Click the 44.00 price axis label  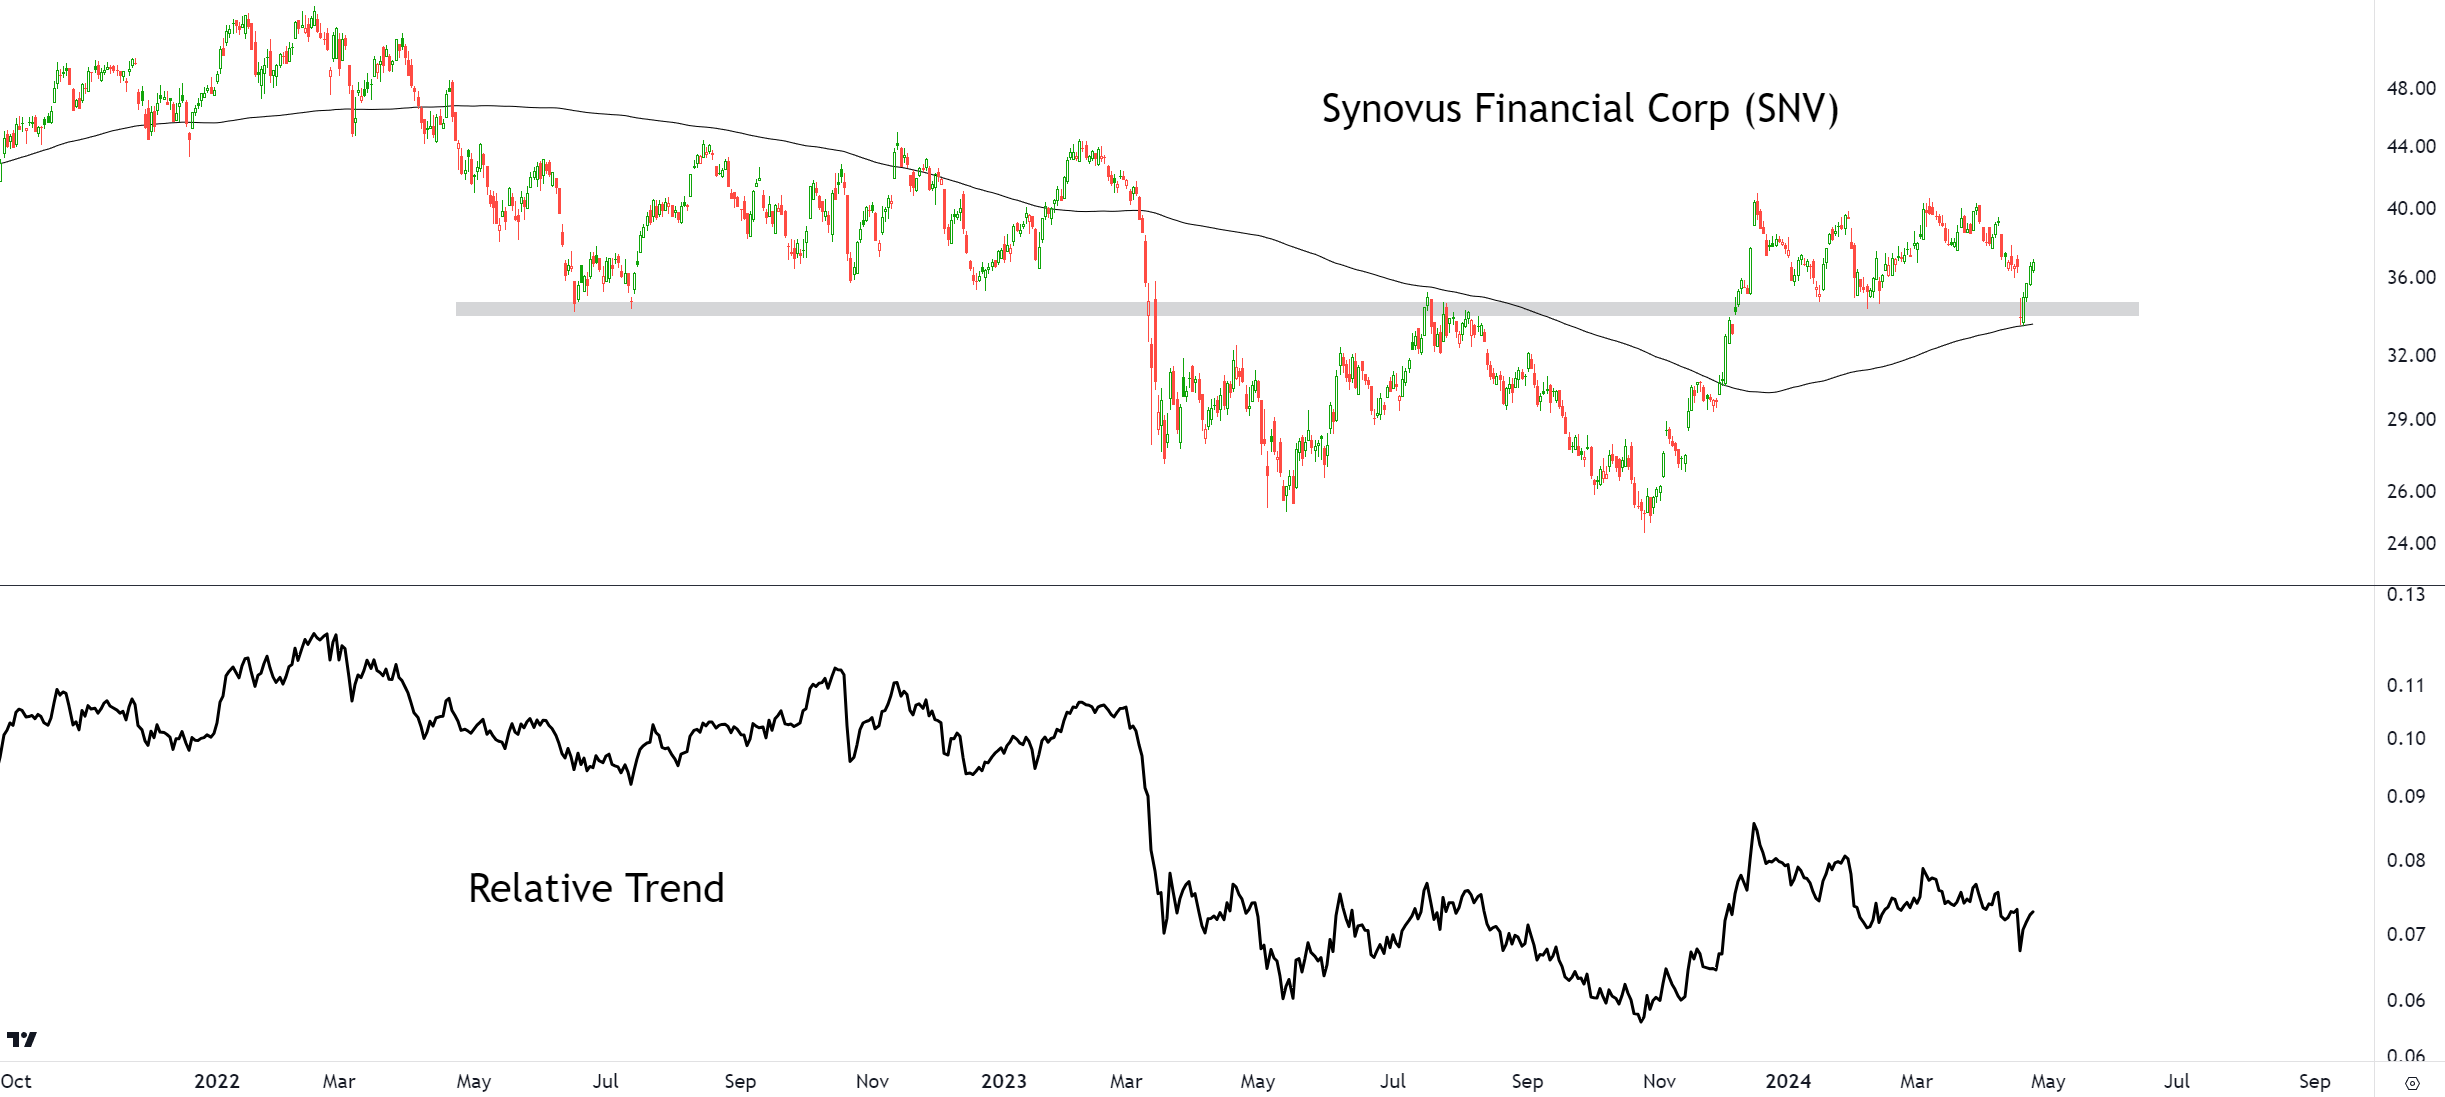pyautogui.click(x=2411, y=146)
